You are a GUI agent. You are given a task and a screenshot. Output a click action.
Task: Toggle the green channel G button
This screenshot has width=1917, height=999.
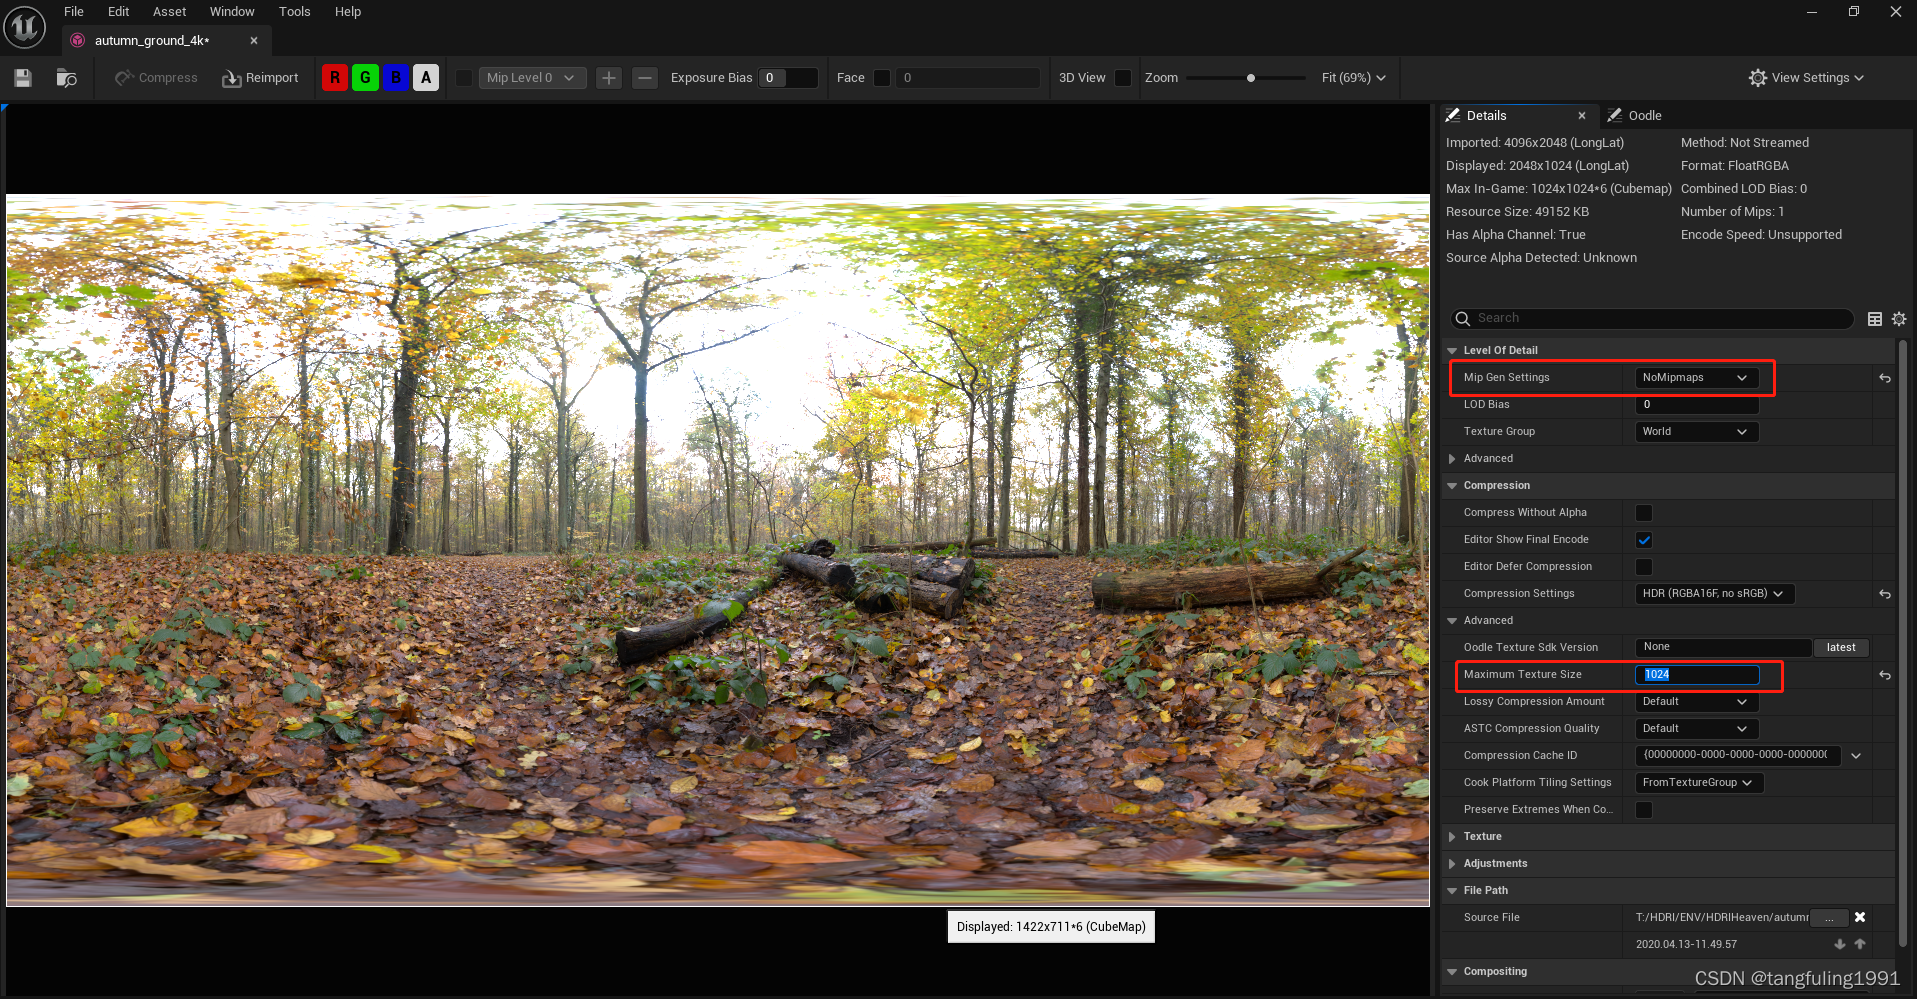pos(365,78)
